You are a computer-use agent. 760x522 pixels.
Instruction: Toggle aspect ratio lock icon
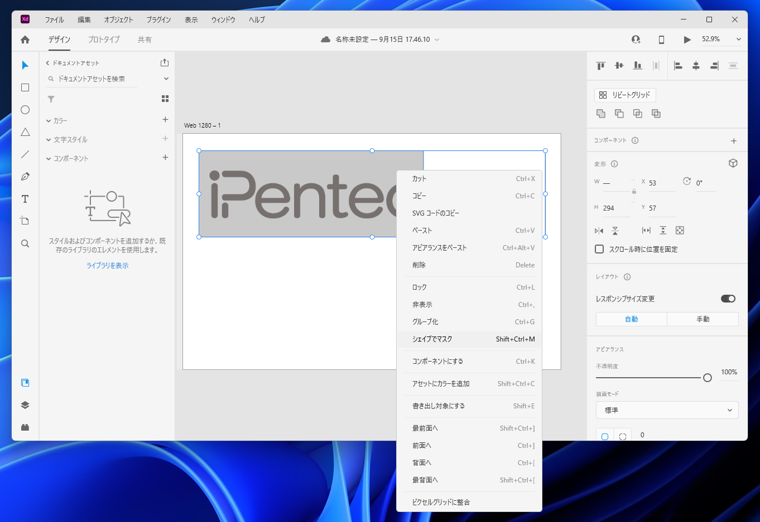634,191
